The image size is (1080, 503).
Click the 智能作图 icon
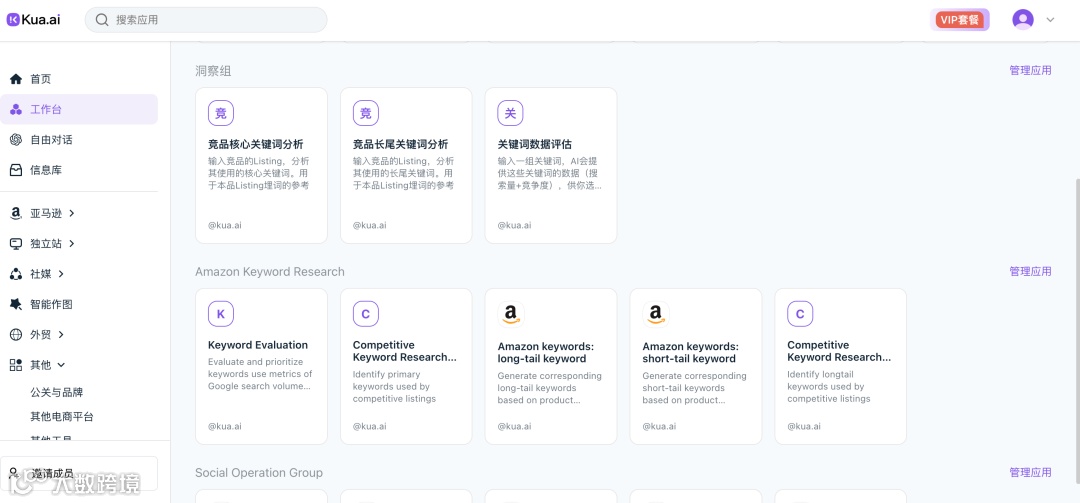point(16,304)
